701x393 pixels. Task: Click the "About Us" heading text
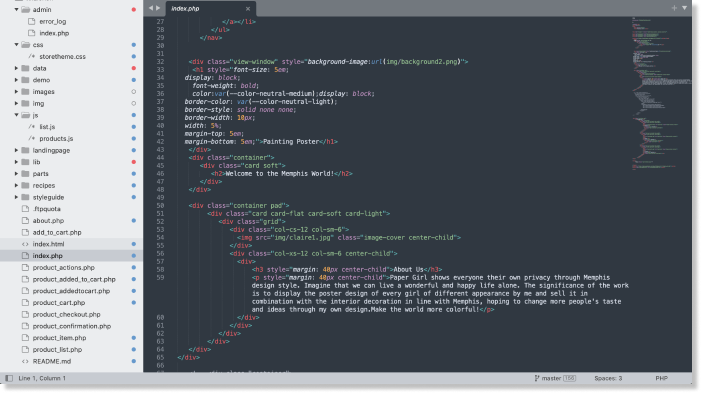(x=408, y=270)
